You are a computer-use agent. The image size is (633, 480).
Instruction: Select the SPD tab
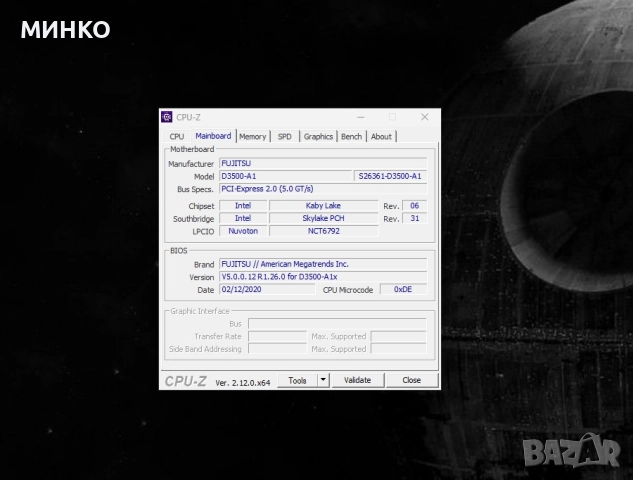(285, 137)
